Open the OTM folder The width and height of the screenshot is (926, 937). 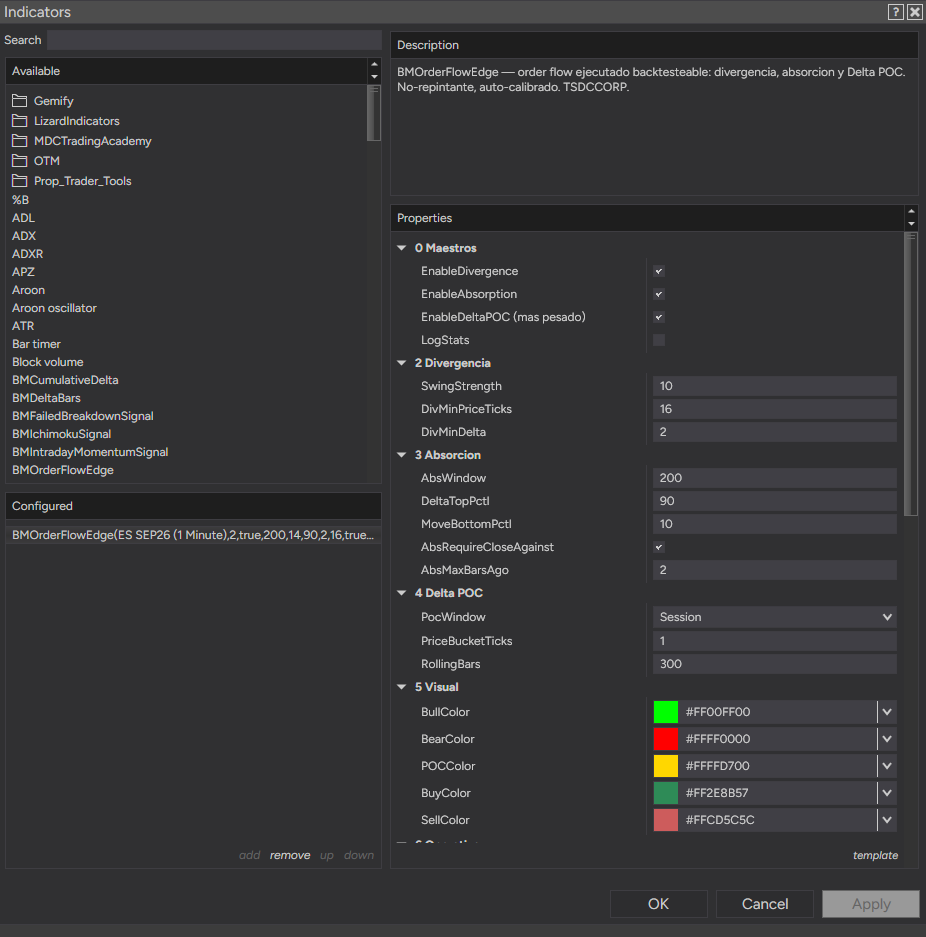point(36,161)
